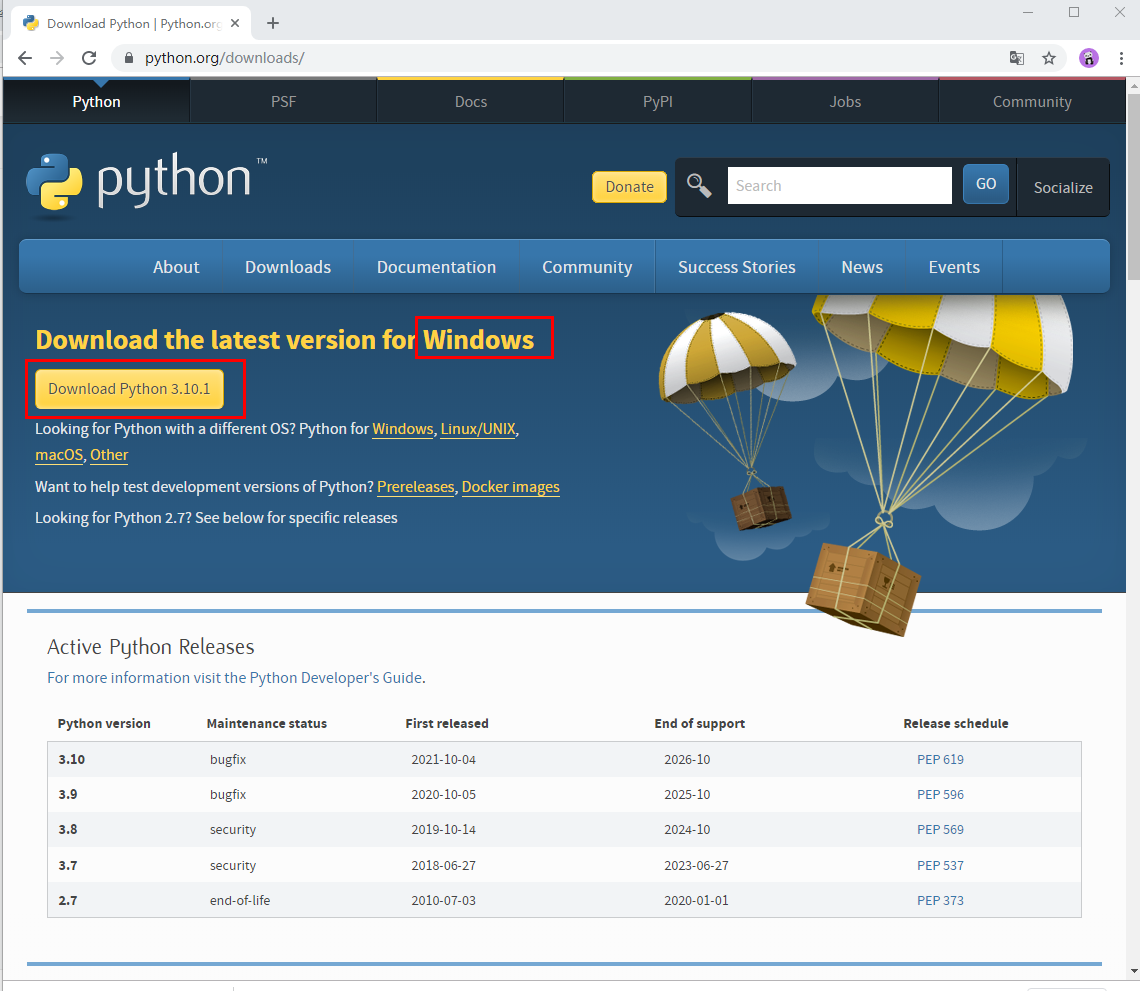Click the 2021-10-04 release date cell

[x=443, y=760]
